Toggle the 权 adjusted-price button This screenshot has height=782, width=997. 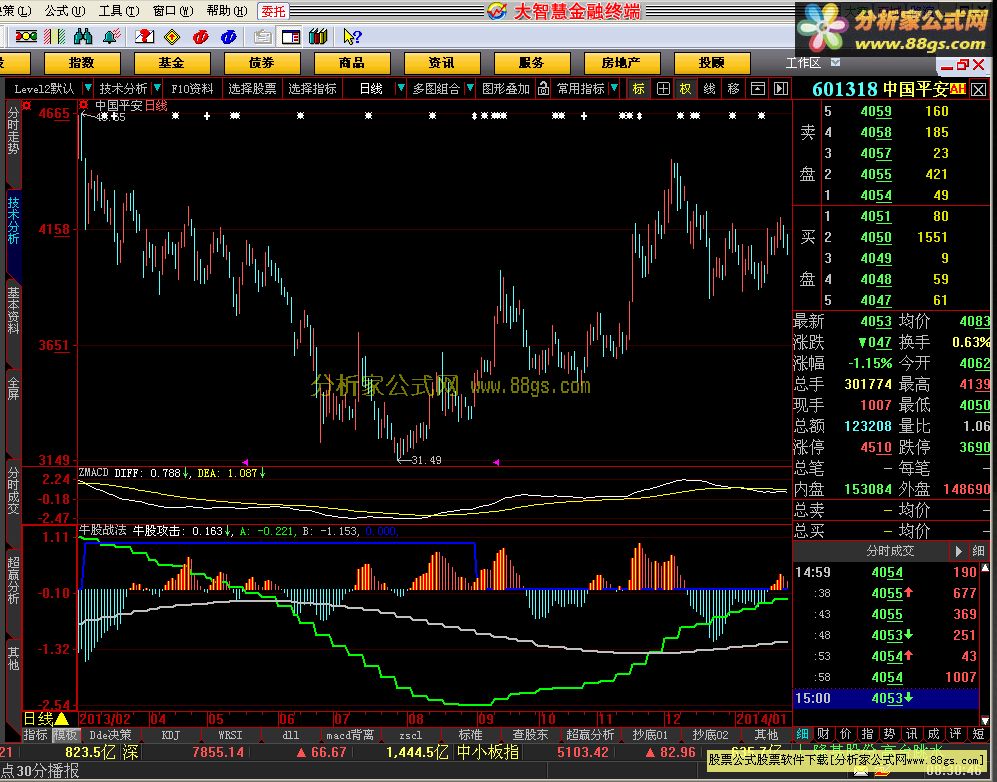pyautogui.click(x=685, y=88)
